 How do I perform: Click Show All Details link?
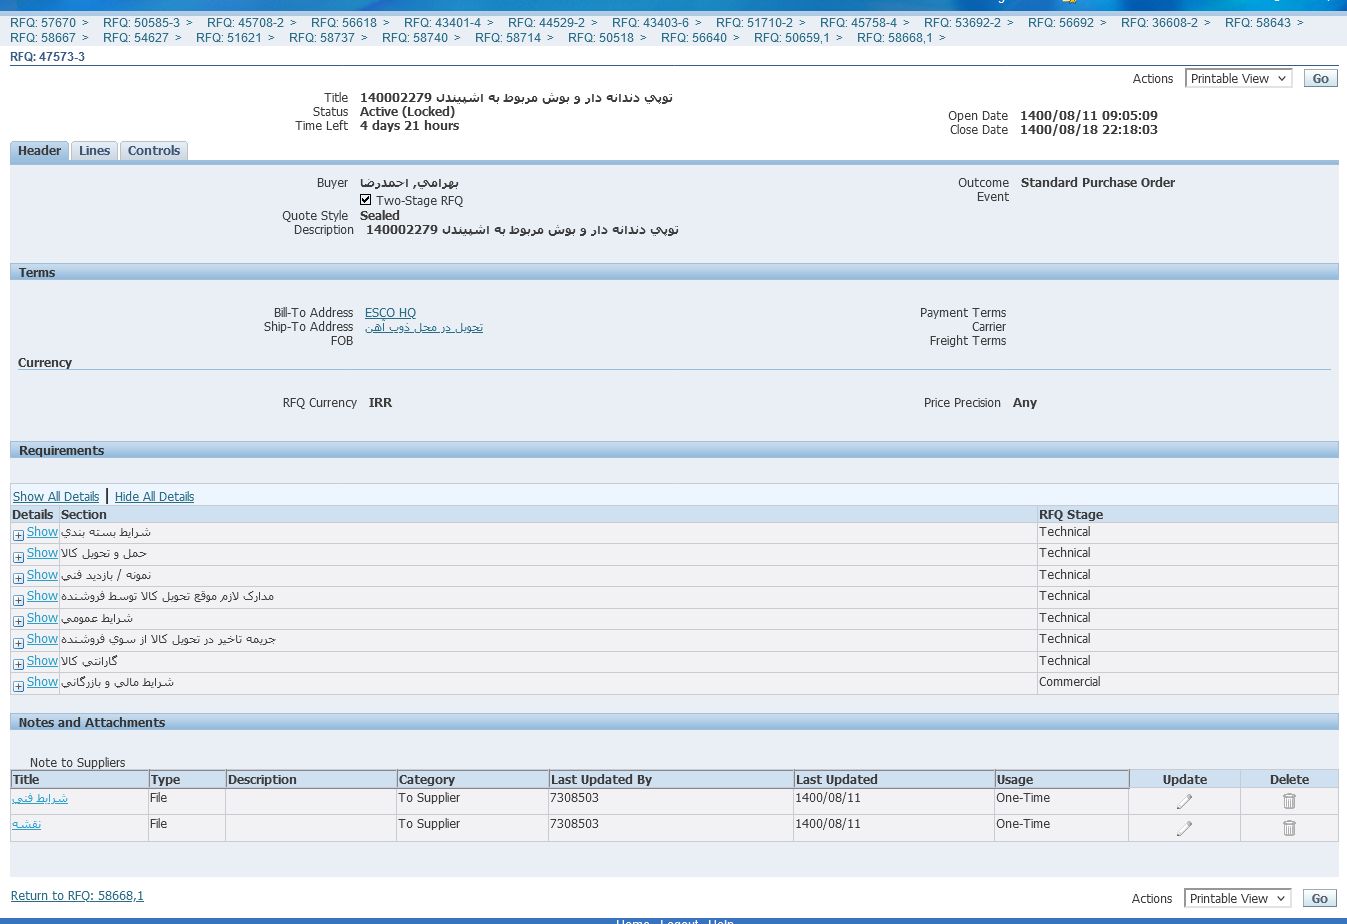tap(56, 496)
